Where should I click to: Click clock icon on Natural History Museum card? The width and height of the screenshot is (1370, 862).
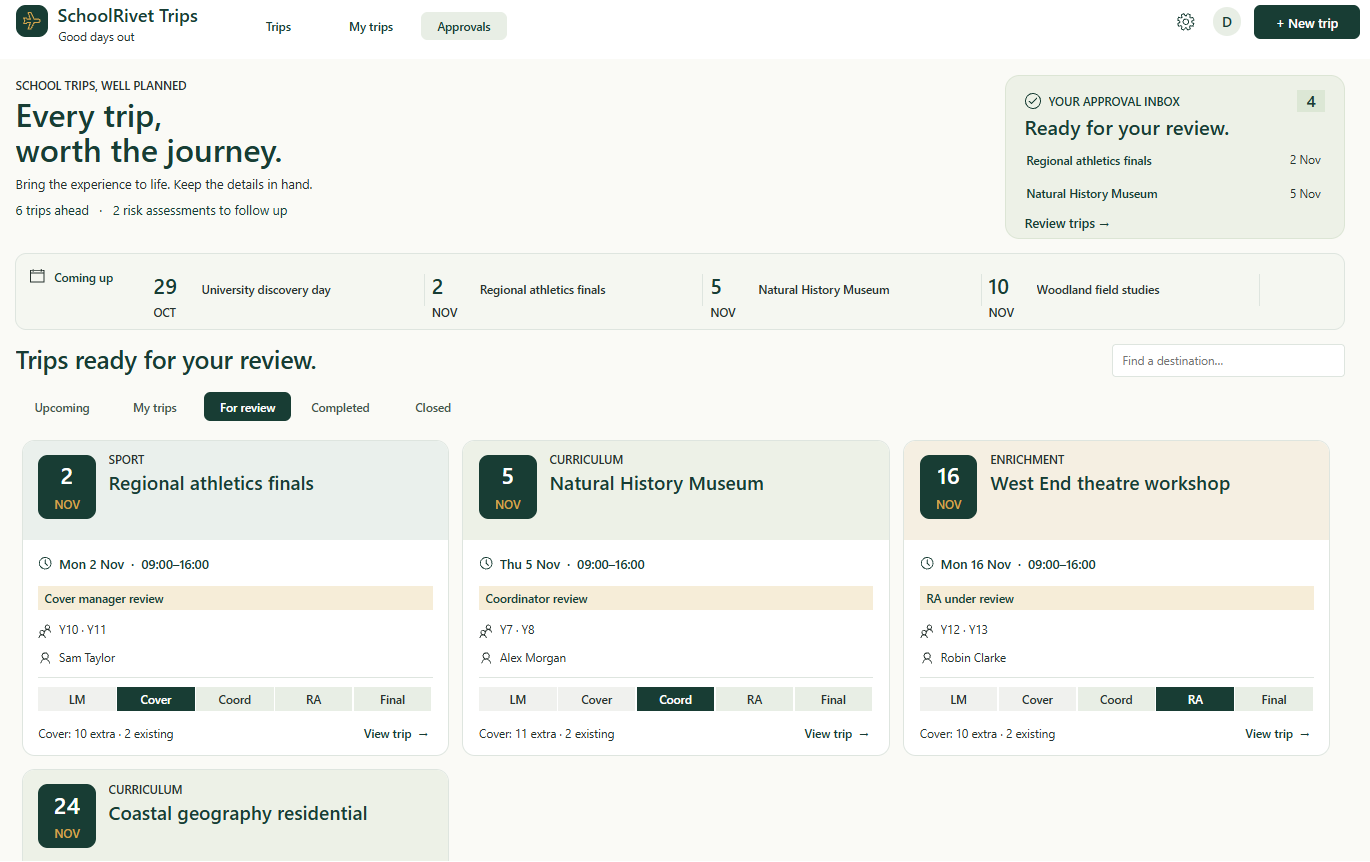tap(486, 564)
